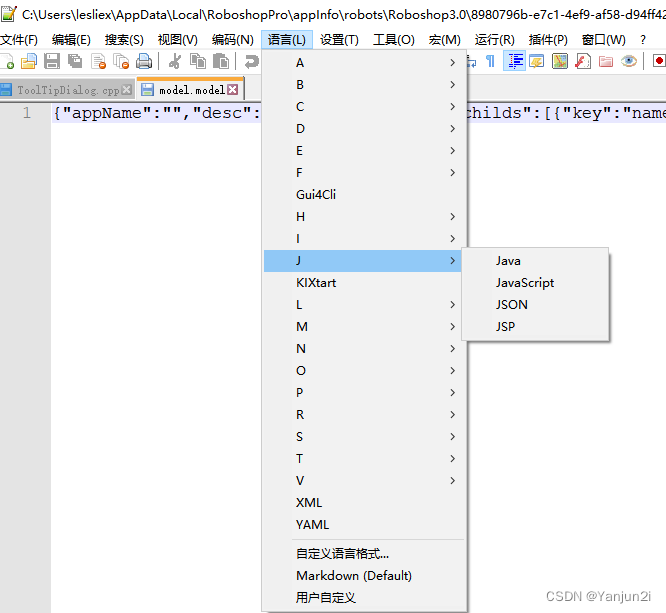The image size is (666, 613).
Task: Choose JSP language from submenu
Action: pyautogui.click(x=535, y=327)
